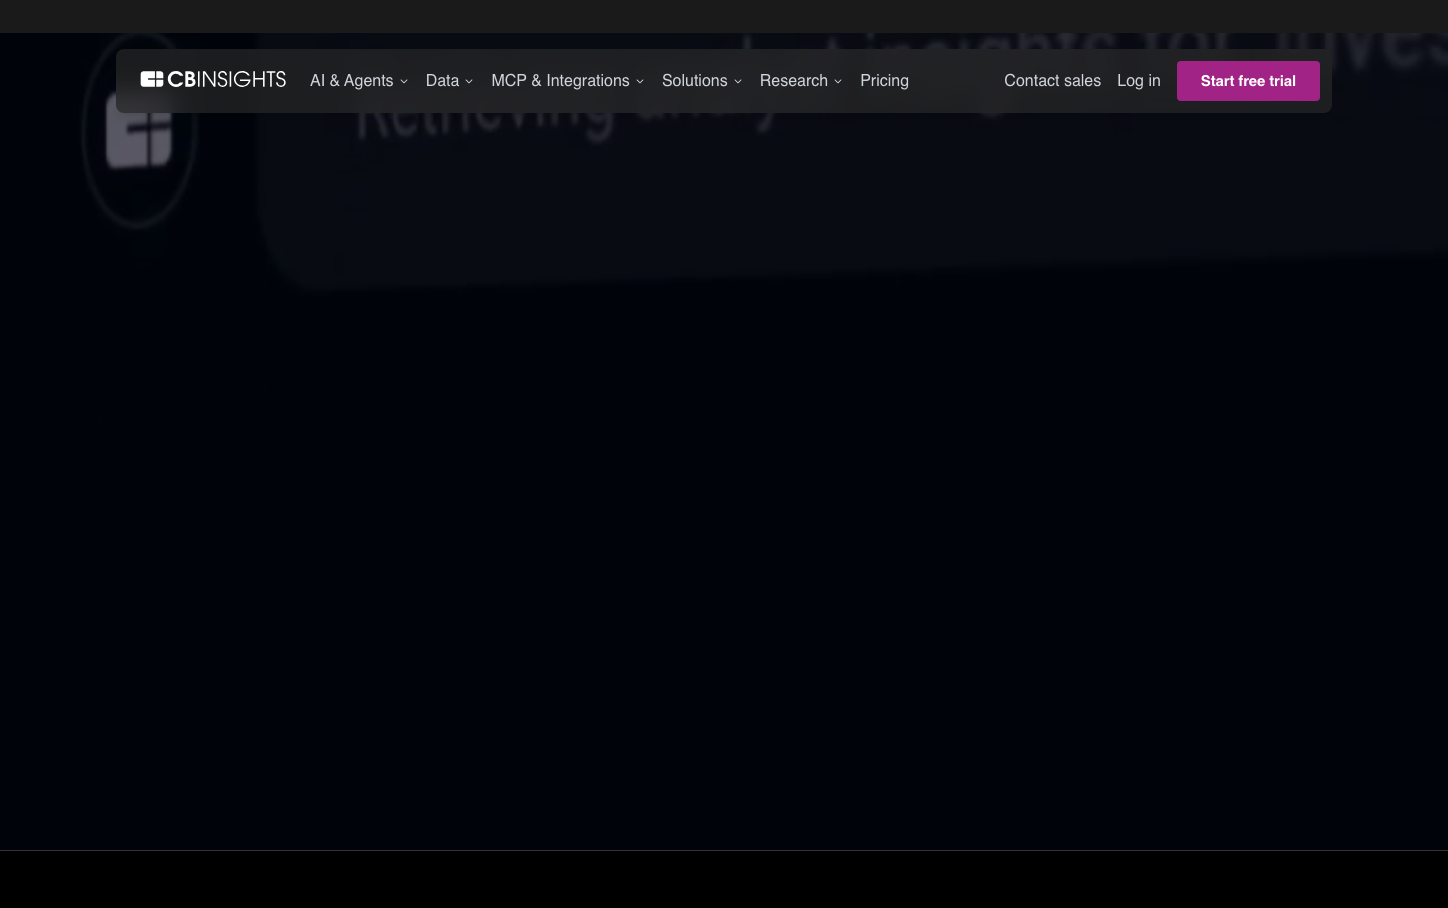Screen dimensions: 1448x908
Task: Open the AI & Agents menu
Action: (351, 81)
